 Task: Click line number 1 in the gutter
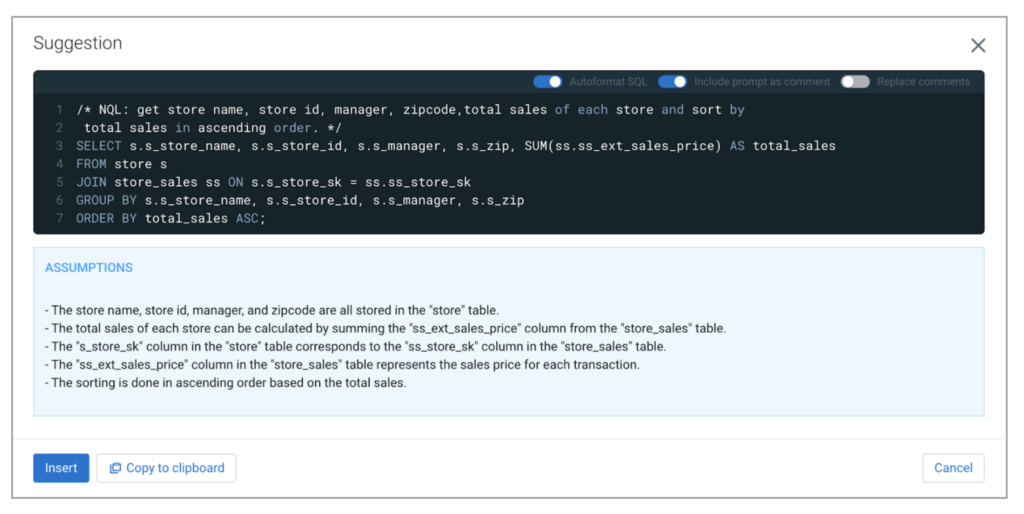click(59, 110)
